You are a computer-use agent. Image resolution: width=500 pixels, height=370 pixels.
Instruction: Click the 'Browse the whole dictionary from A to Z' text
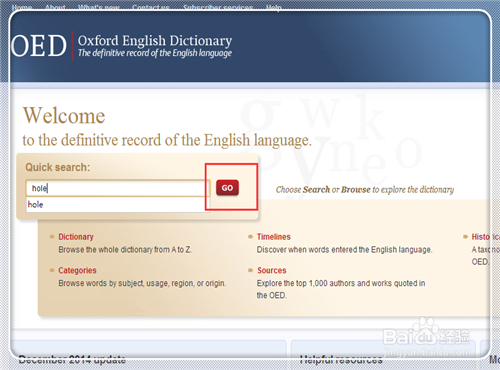coord(125,250)
